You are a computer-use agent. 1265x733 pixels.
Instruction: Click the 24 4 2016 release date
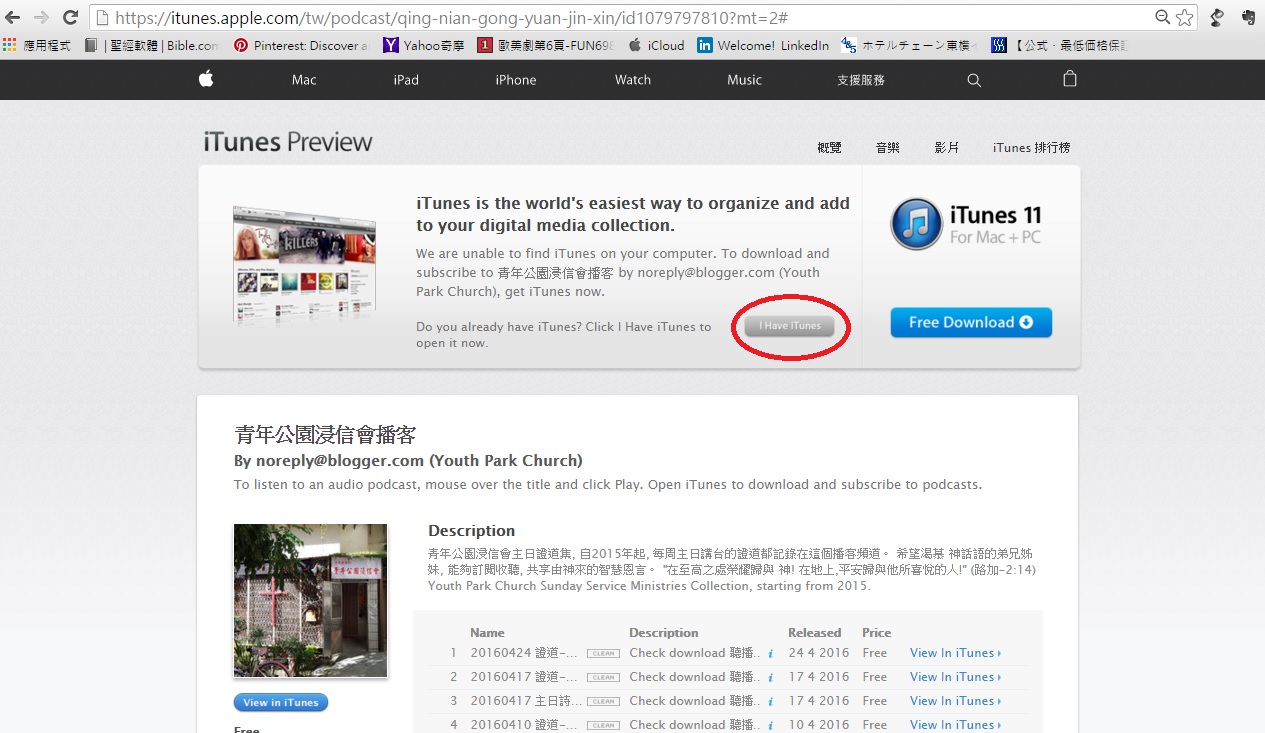(x=818, y=653)
